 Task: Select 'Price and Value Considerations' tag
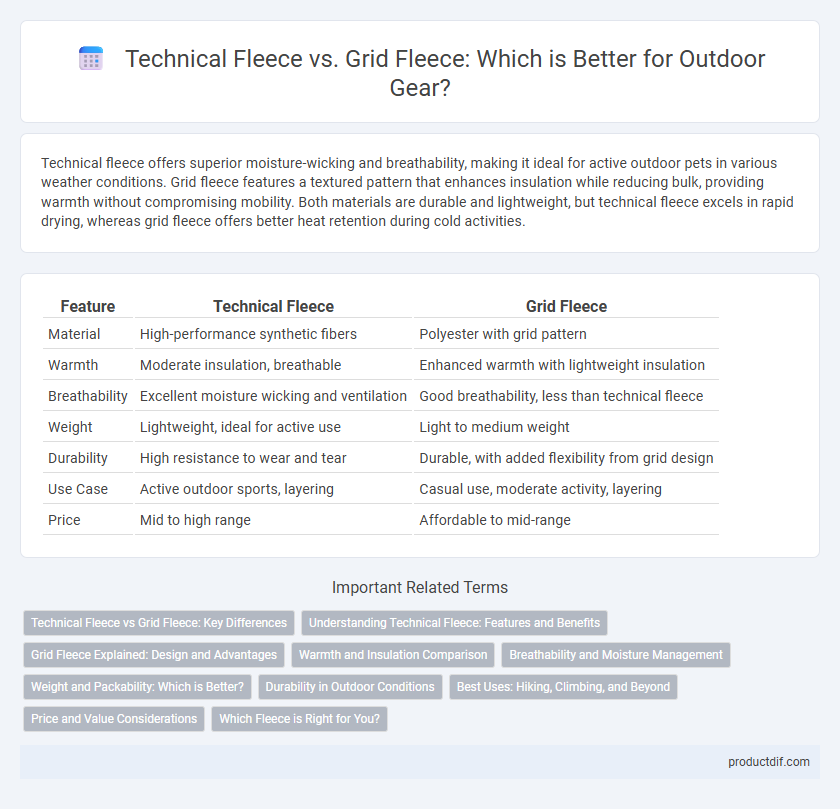click(x=114, y=718)
